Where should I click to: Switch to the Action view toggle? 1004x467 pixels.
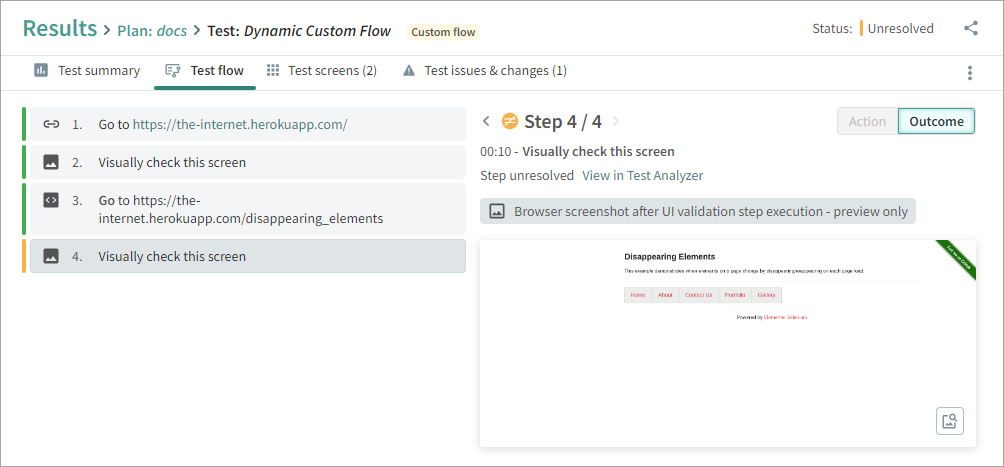click(867, 122)
